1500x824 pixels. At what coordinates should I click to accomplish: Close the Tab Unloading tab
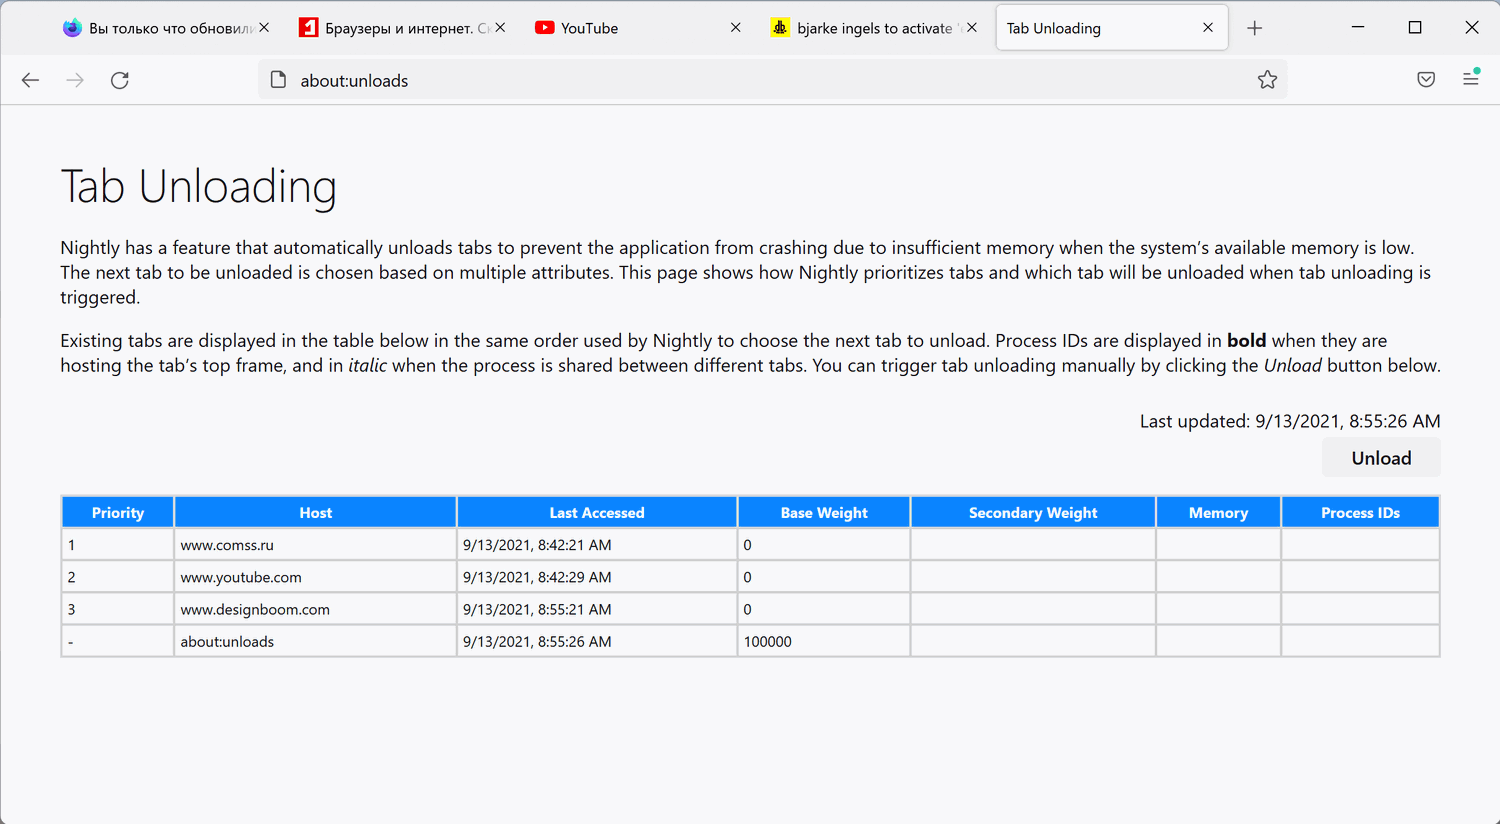coord(1208,28)
